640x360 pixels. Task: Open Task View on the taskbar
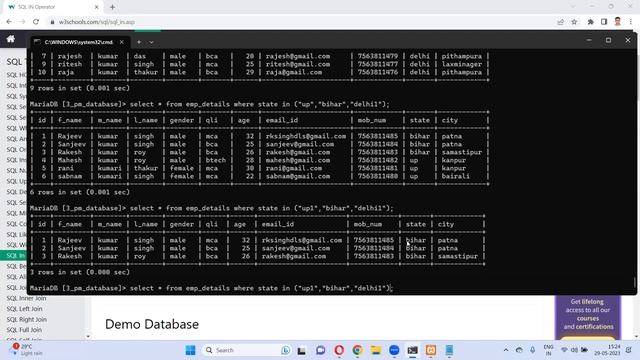[x=302, y=350]
